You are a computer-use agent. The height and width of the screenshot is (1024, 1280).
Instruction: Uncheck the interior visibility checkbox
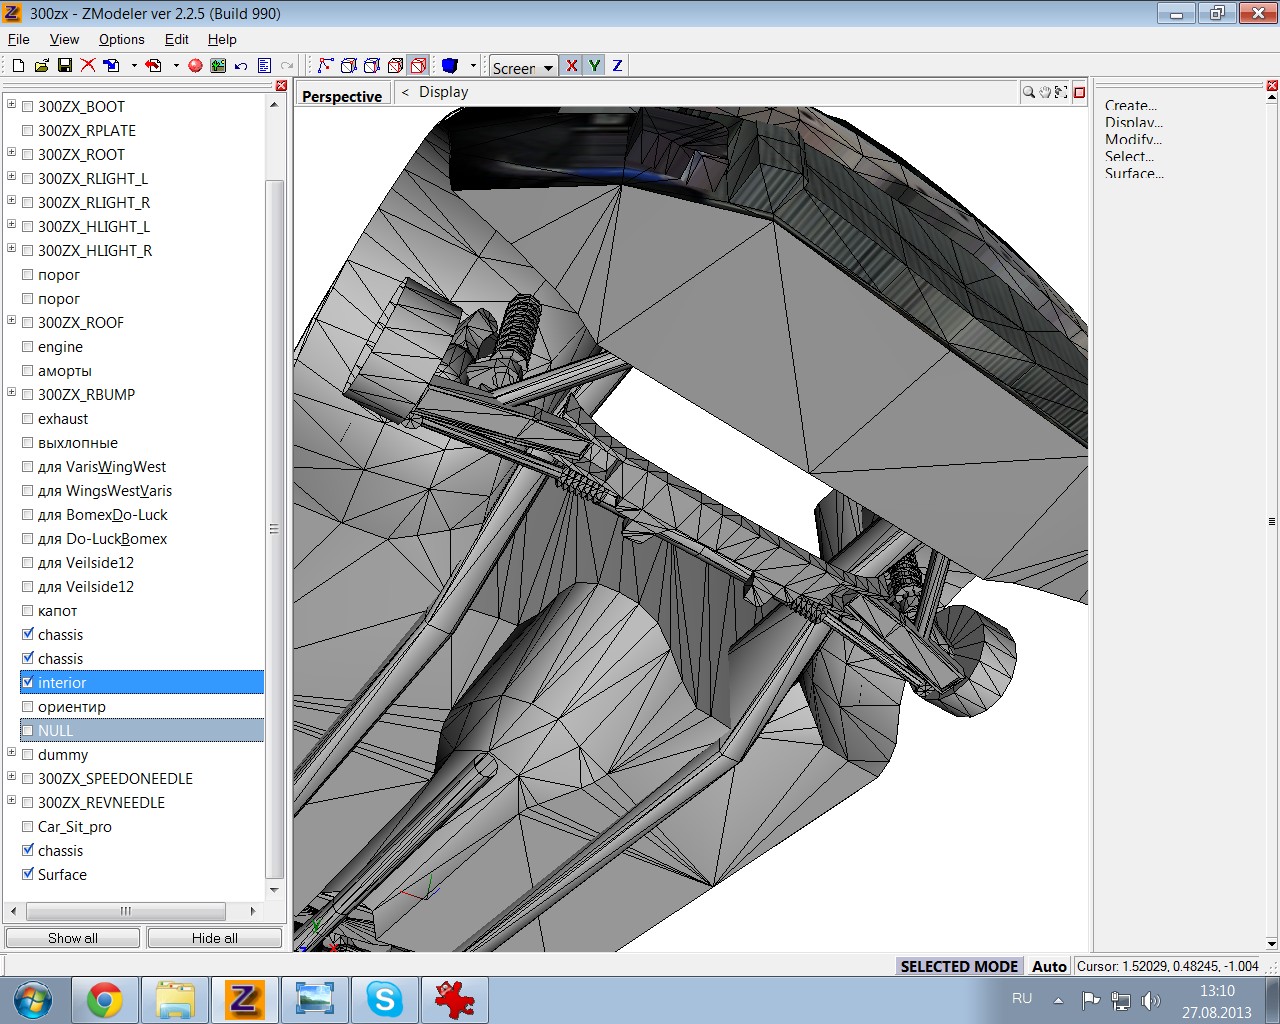pos(28,682)
